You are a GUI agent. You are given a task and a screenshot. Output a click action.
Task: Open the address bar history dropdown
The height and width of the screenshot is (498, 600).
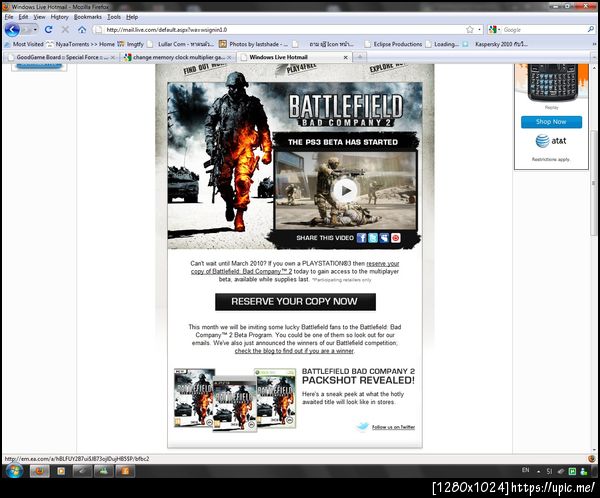coord(479,29)
